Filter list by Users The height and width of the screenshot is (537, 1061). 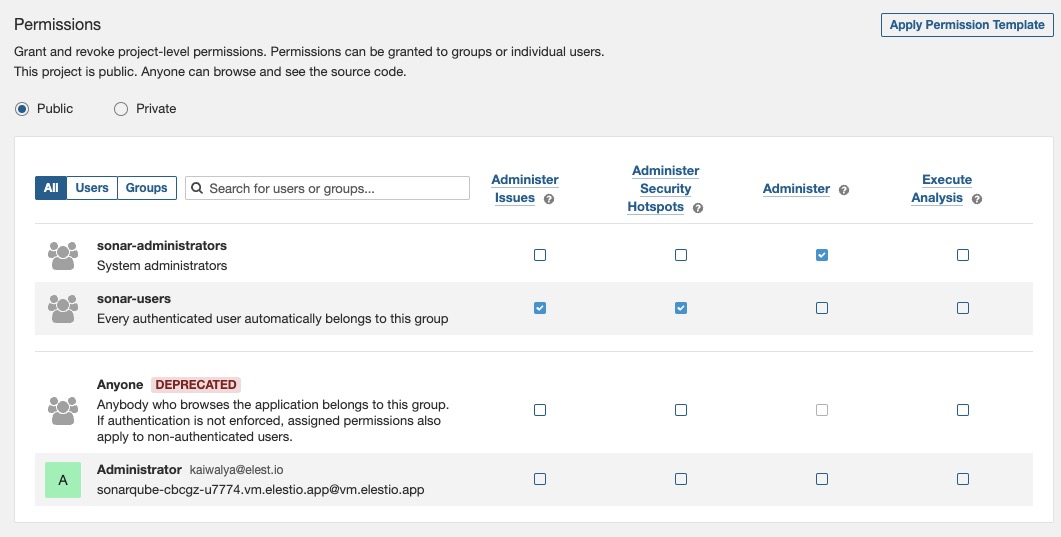click(92, 188)
